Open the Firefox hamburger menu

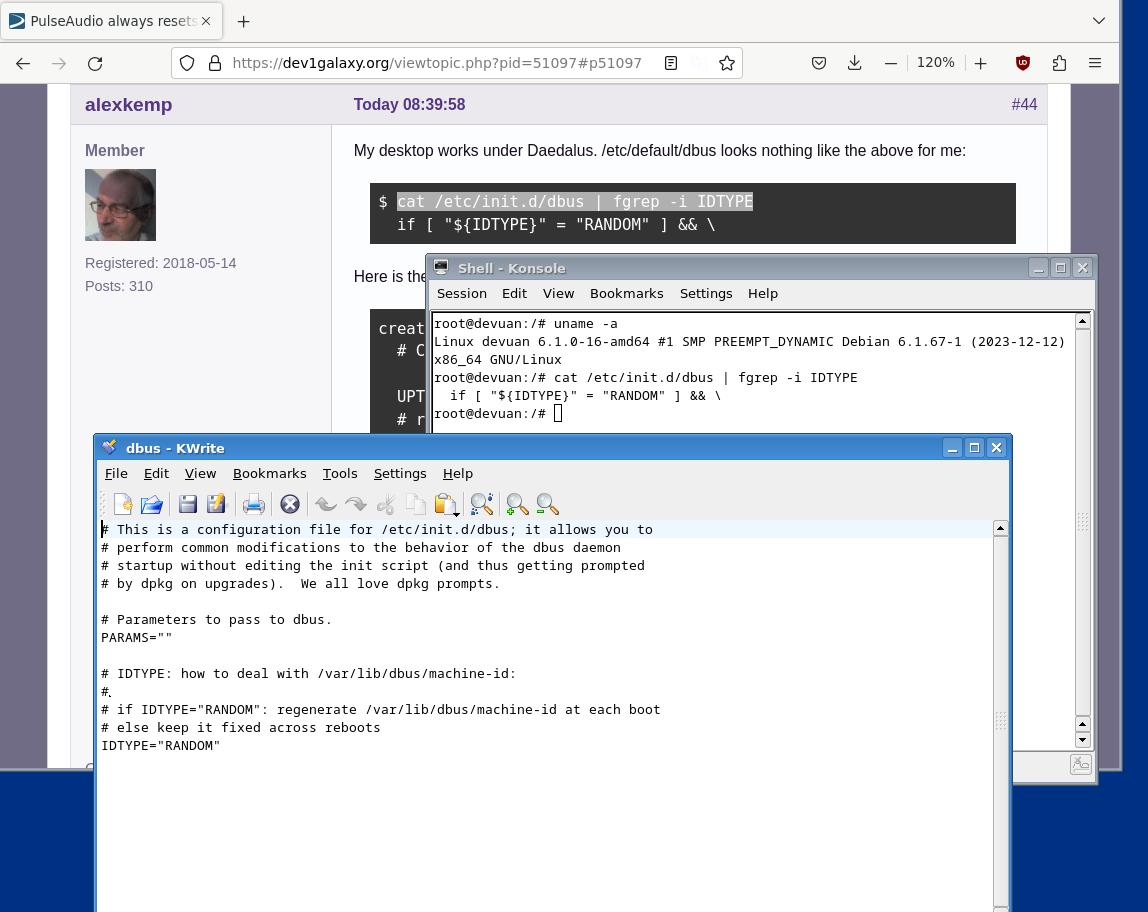click(x=1095, y=63)
